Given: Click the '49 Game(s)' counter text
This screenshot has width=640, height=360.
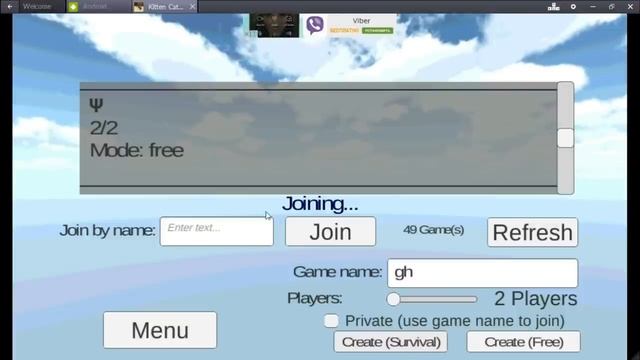Looking at the screenshot, I should click(433, 230).
